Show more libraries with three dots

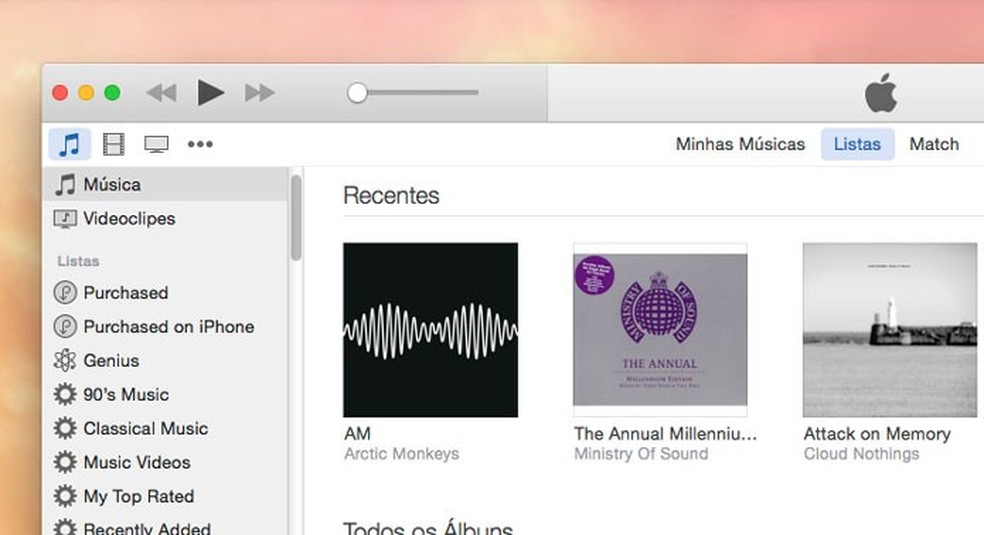click(200, 144)
